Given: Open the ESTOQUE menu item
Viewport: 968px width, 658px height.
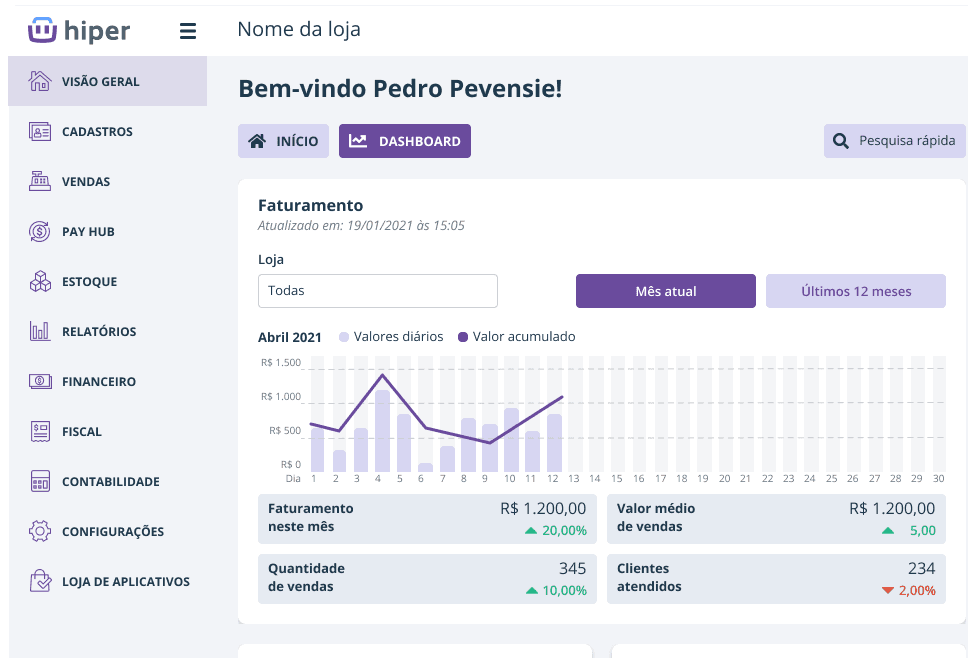Looking at the screenshot, I should pos(107,281).
